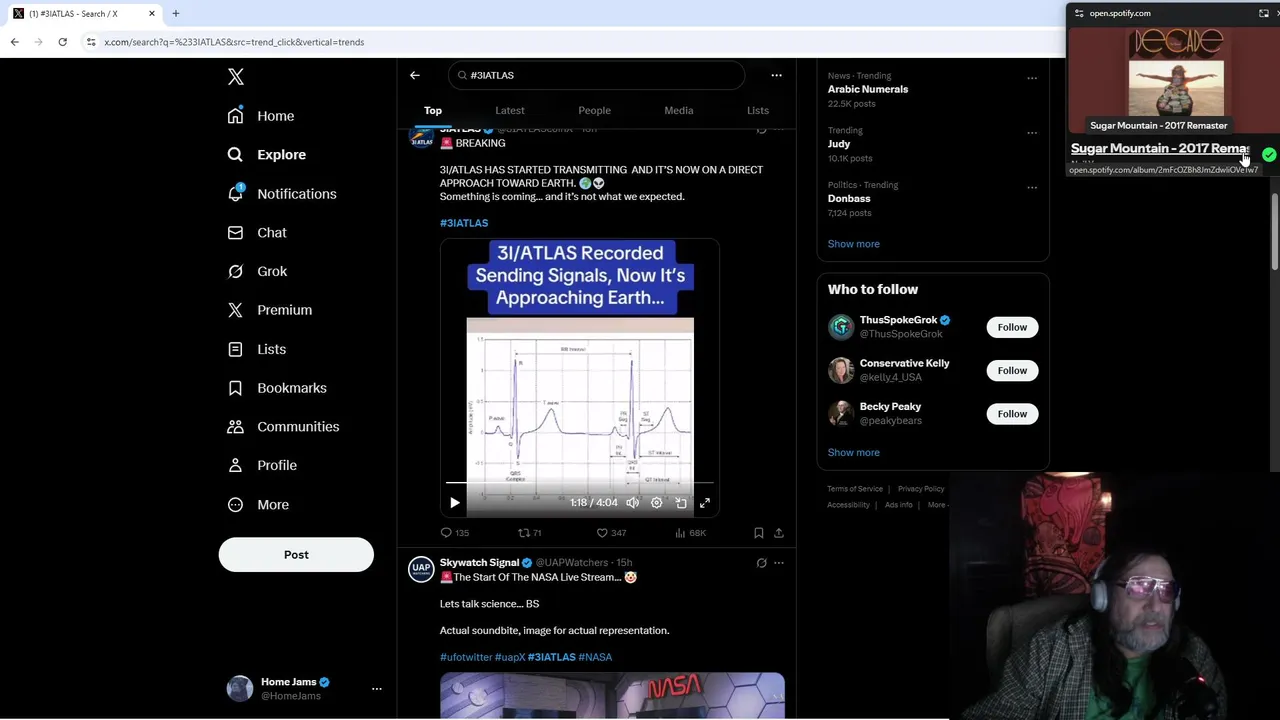Reload the page in browser

click(62, 42)
